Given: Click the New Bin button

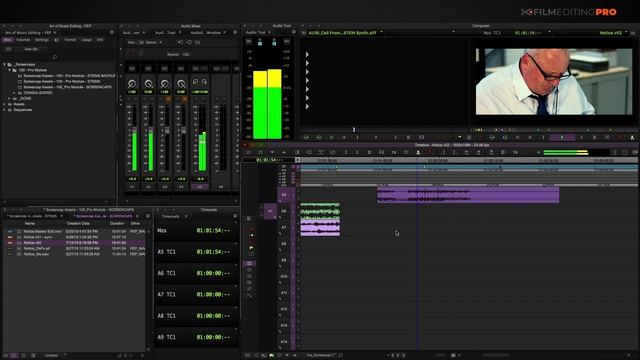Looking at the screenshot, I should pos(31,49).
